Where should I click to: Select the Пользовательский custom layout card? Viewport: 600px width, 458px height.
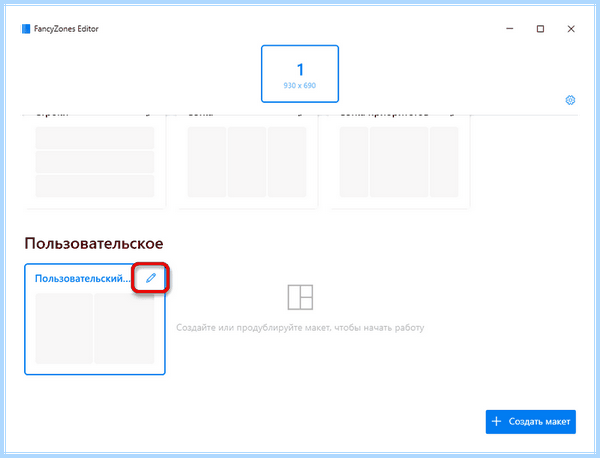click(95, 319)
